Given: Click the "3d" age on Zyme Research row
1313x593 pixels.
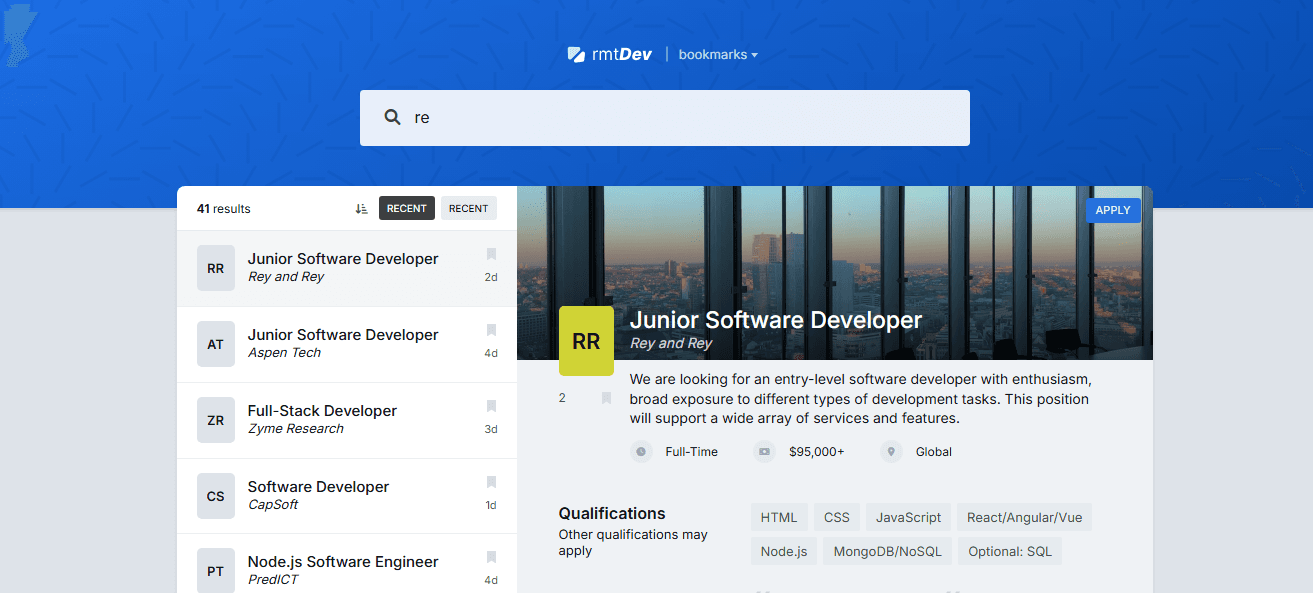Looking at the screenshot, I should coord(491,429).
